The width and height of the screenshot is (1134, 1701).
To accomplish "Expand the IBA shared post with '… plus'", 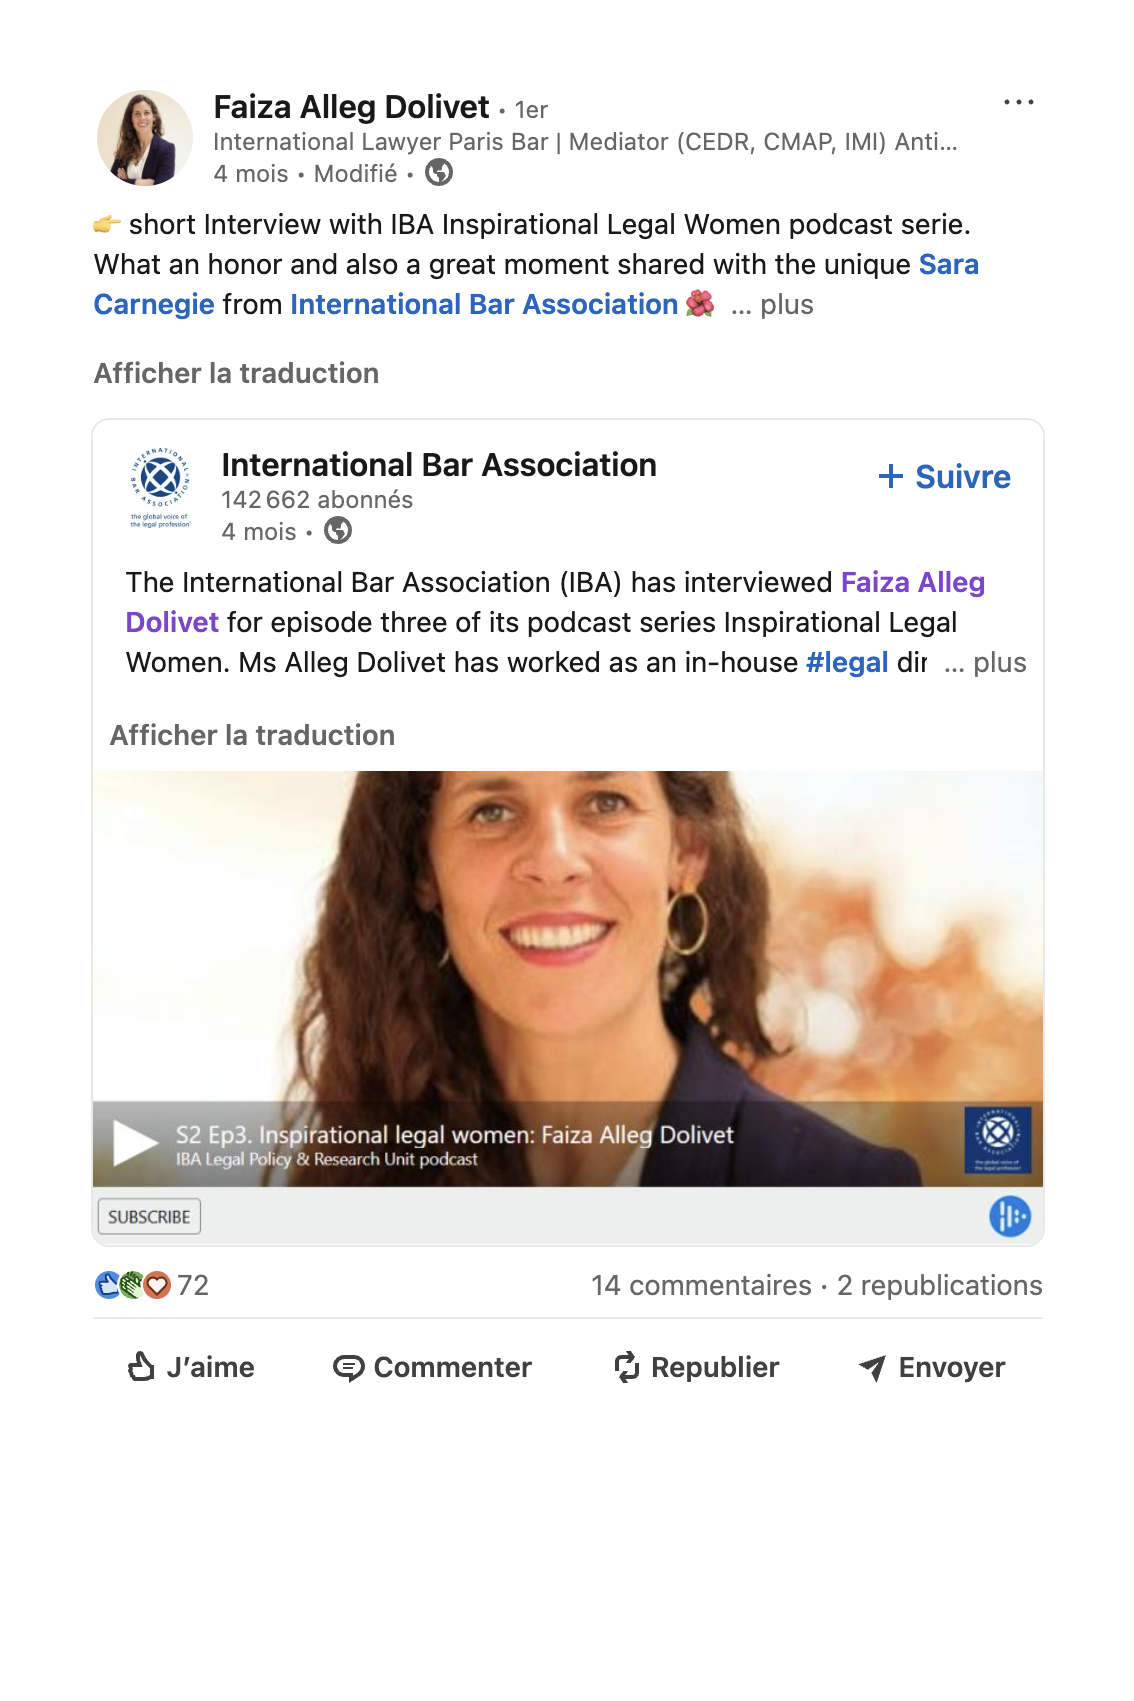I will [985, 662].
